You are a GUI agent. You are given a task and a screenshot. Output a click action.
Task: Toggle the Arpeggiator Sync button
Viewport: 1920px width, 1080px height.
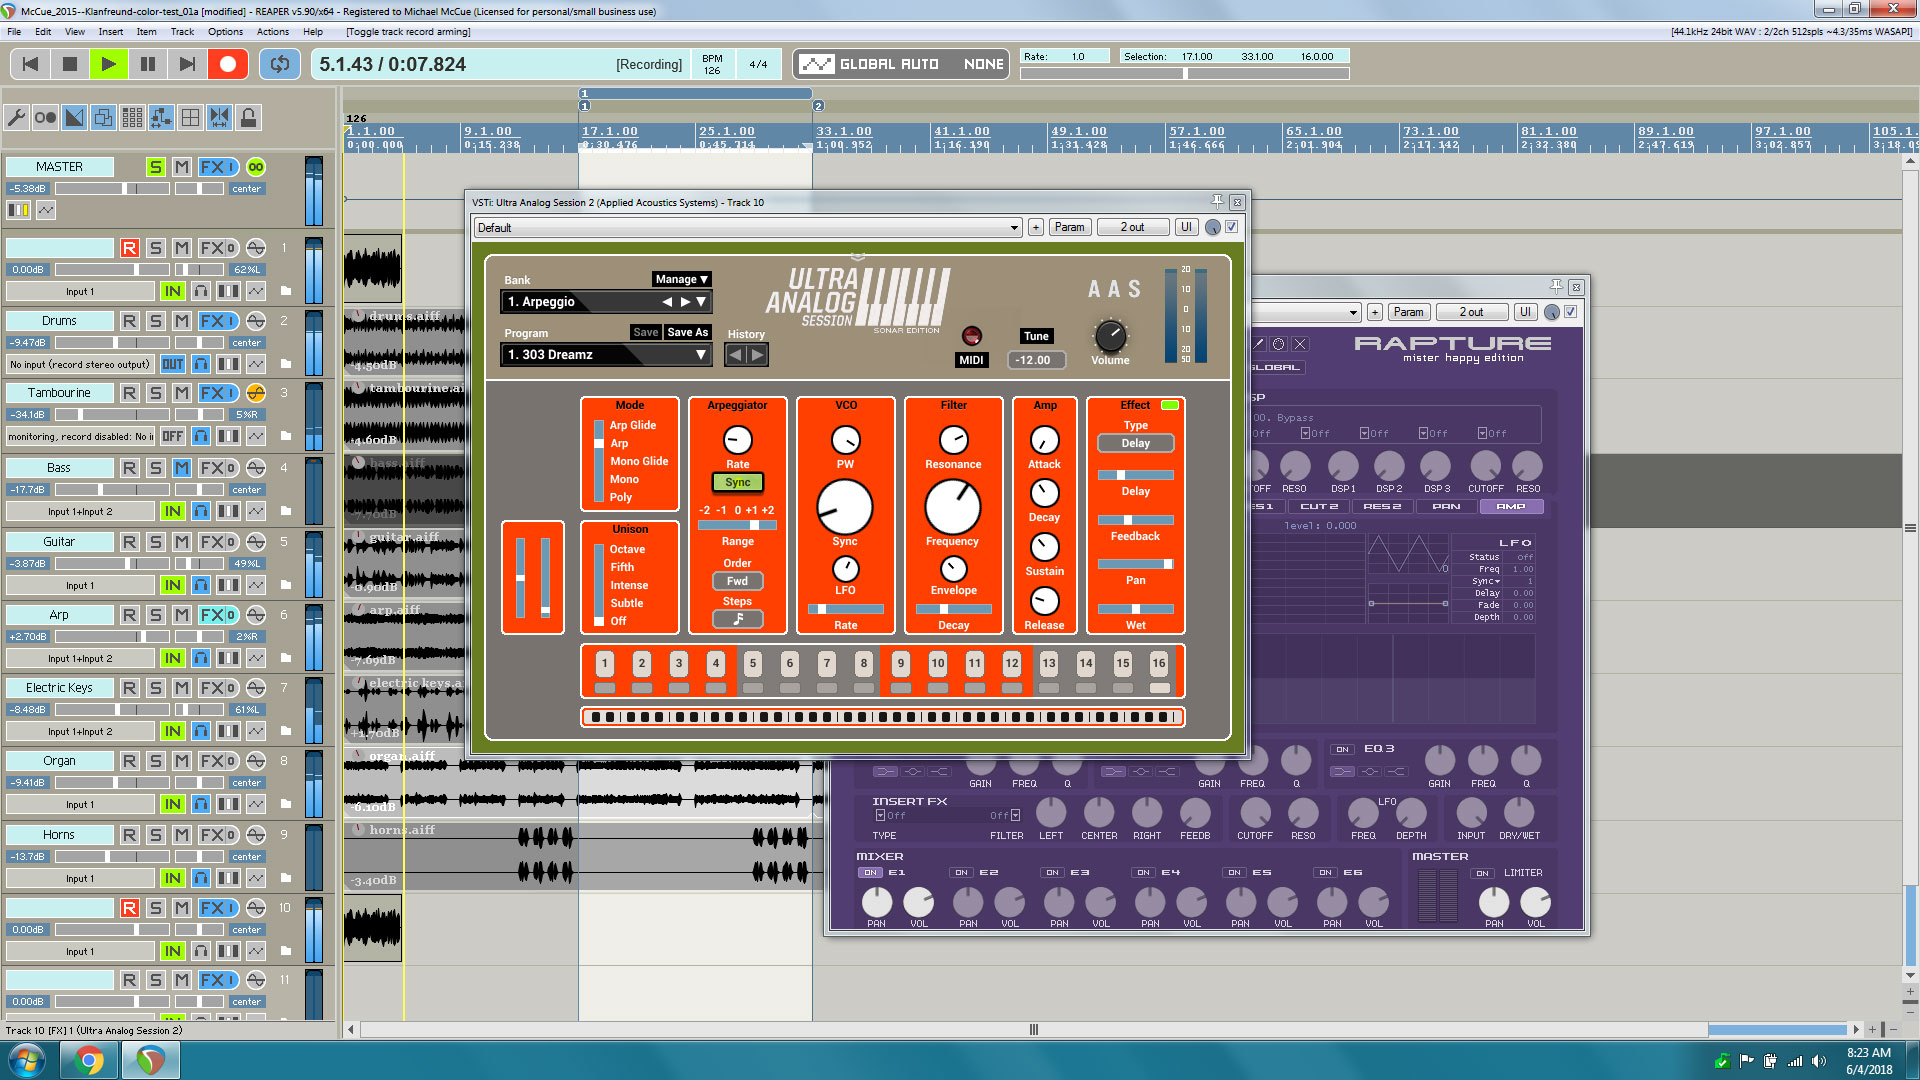pos(737,482)
